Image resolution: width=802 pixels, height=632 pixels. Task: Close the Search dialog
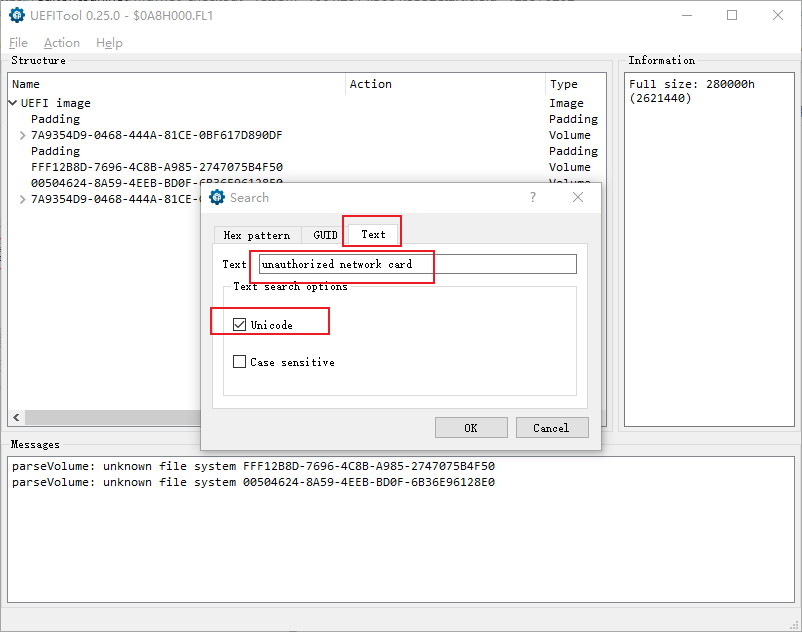(578, 197)
